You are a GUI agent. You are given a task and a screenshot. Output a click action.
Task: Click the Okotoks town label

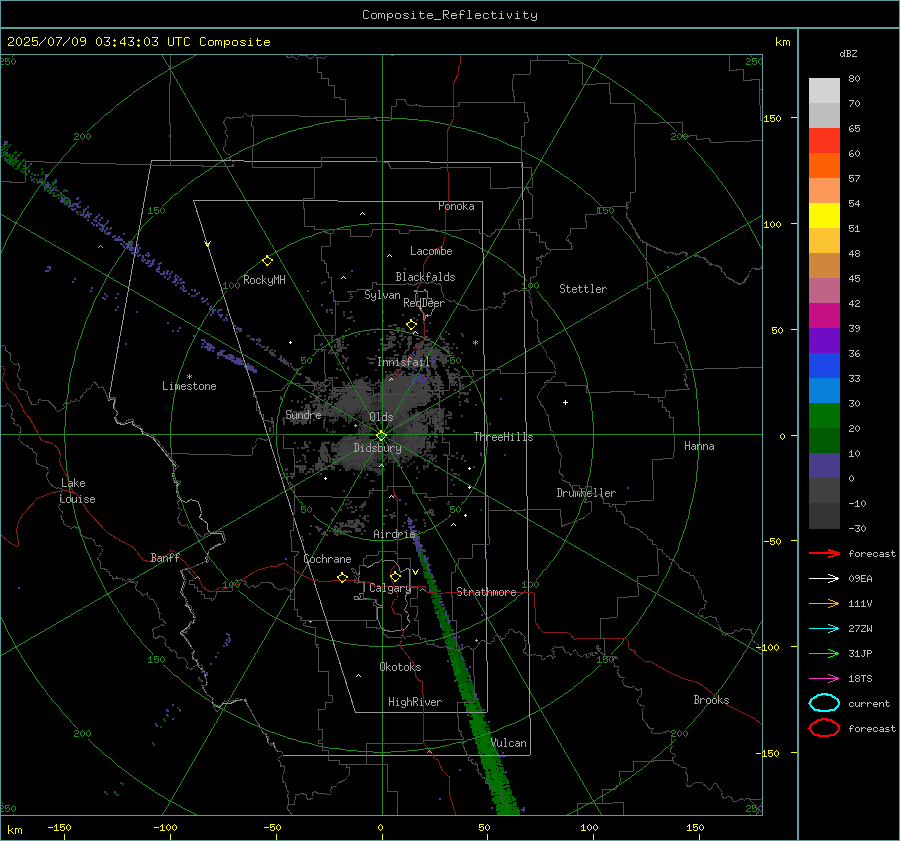coord(400,667)
